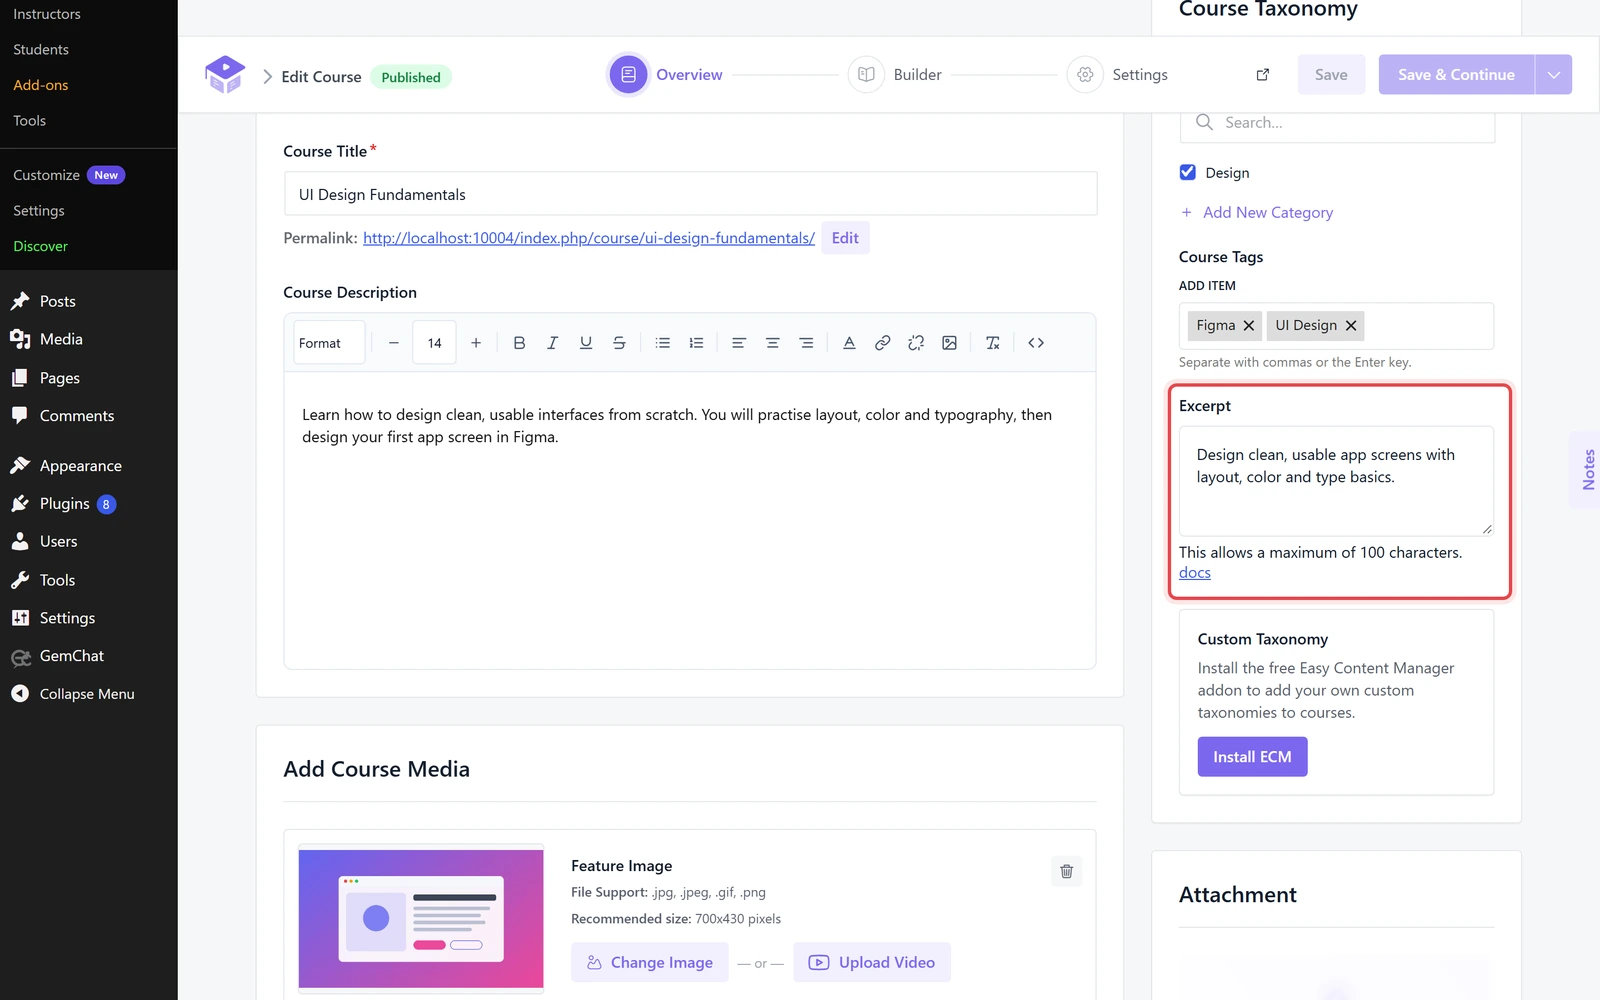Expand the Save & Continue dropdown arrow

(1554, 75)
